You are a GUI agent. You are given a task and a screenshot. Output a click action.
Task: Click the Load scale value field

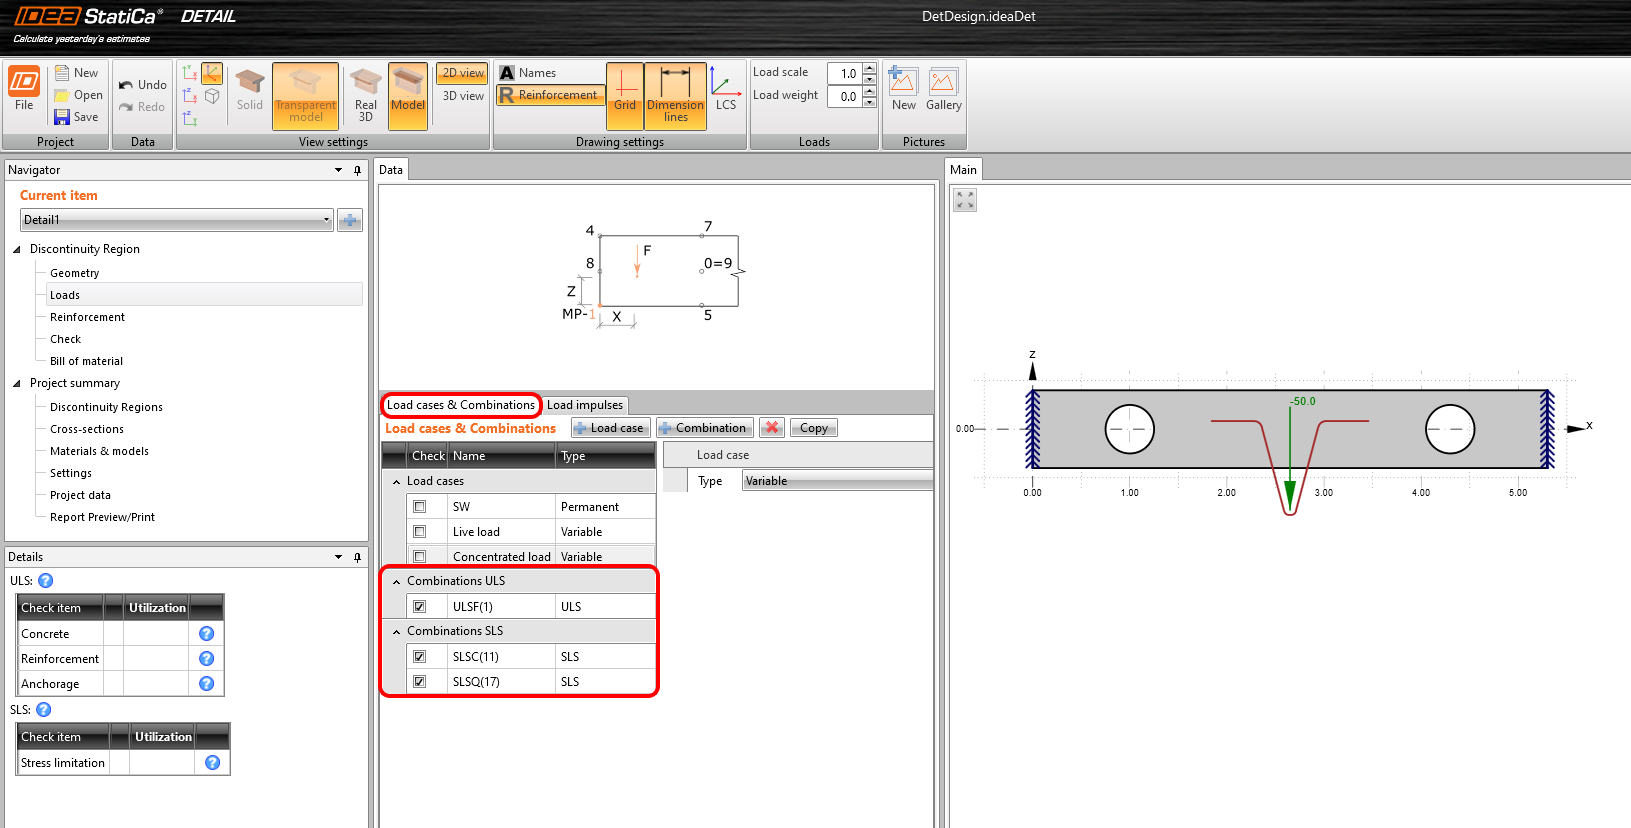[844, 73]
